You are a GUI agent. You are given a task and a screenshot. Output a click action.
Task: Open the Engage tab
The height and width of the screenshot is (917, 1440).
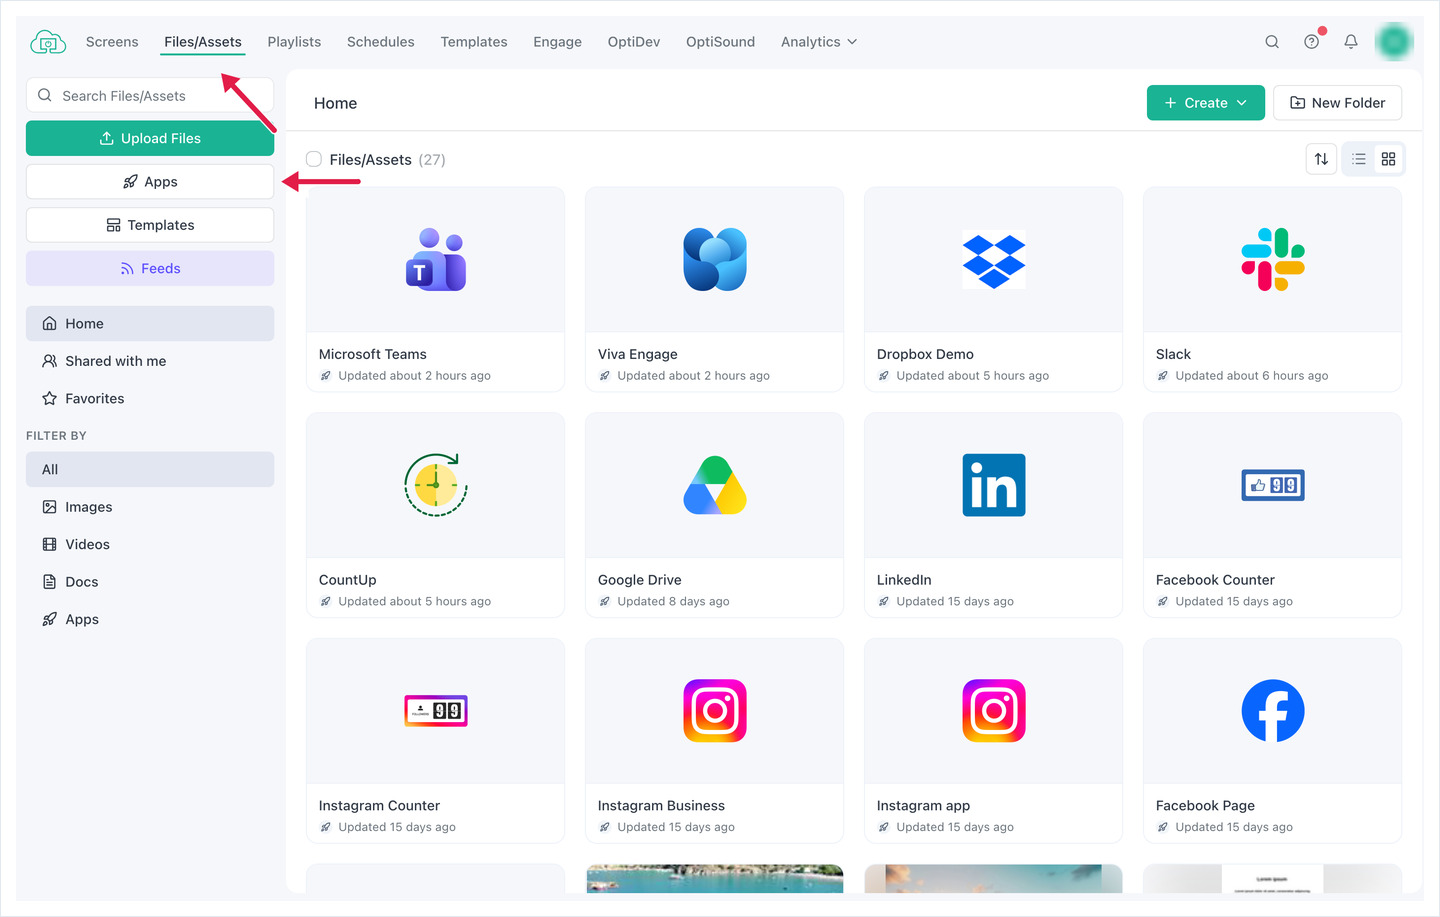pyautogui.click(x=557, y=42)
